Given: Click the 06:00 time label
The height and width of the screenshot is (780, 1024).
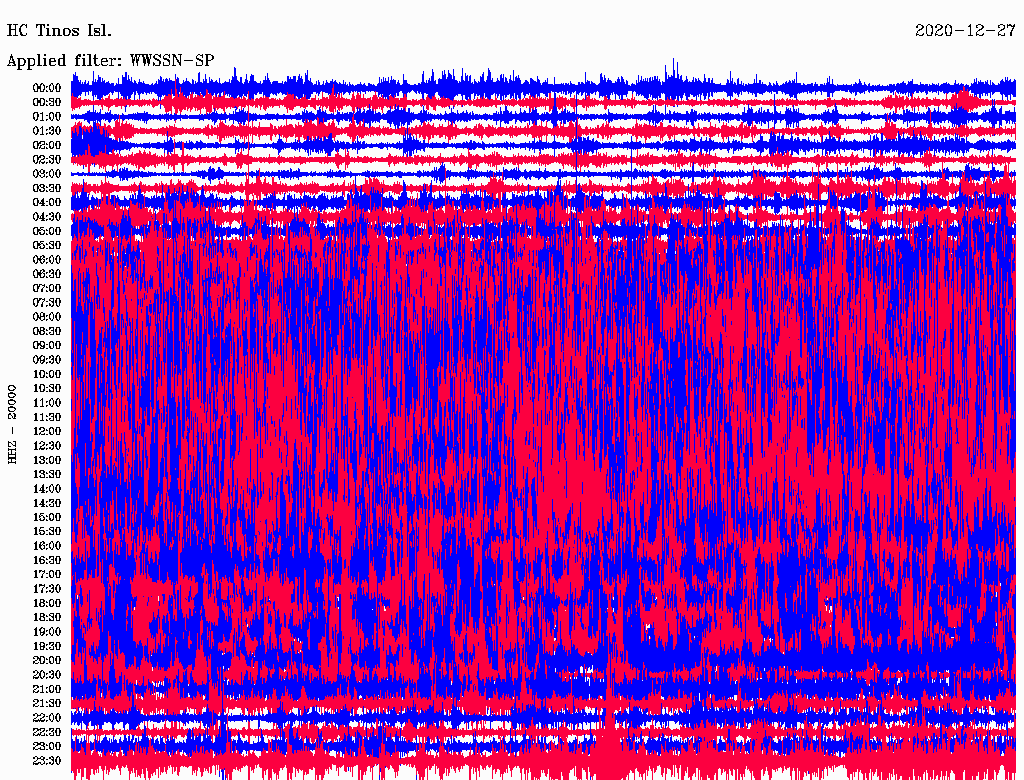Looking at the screenshot, I should coord(48,260).
